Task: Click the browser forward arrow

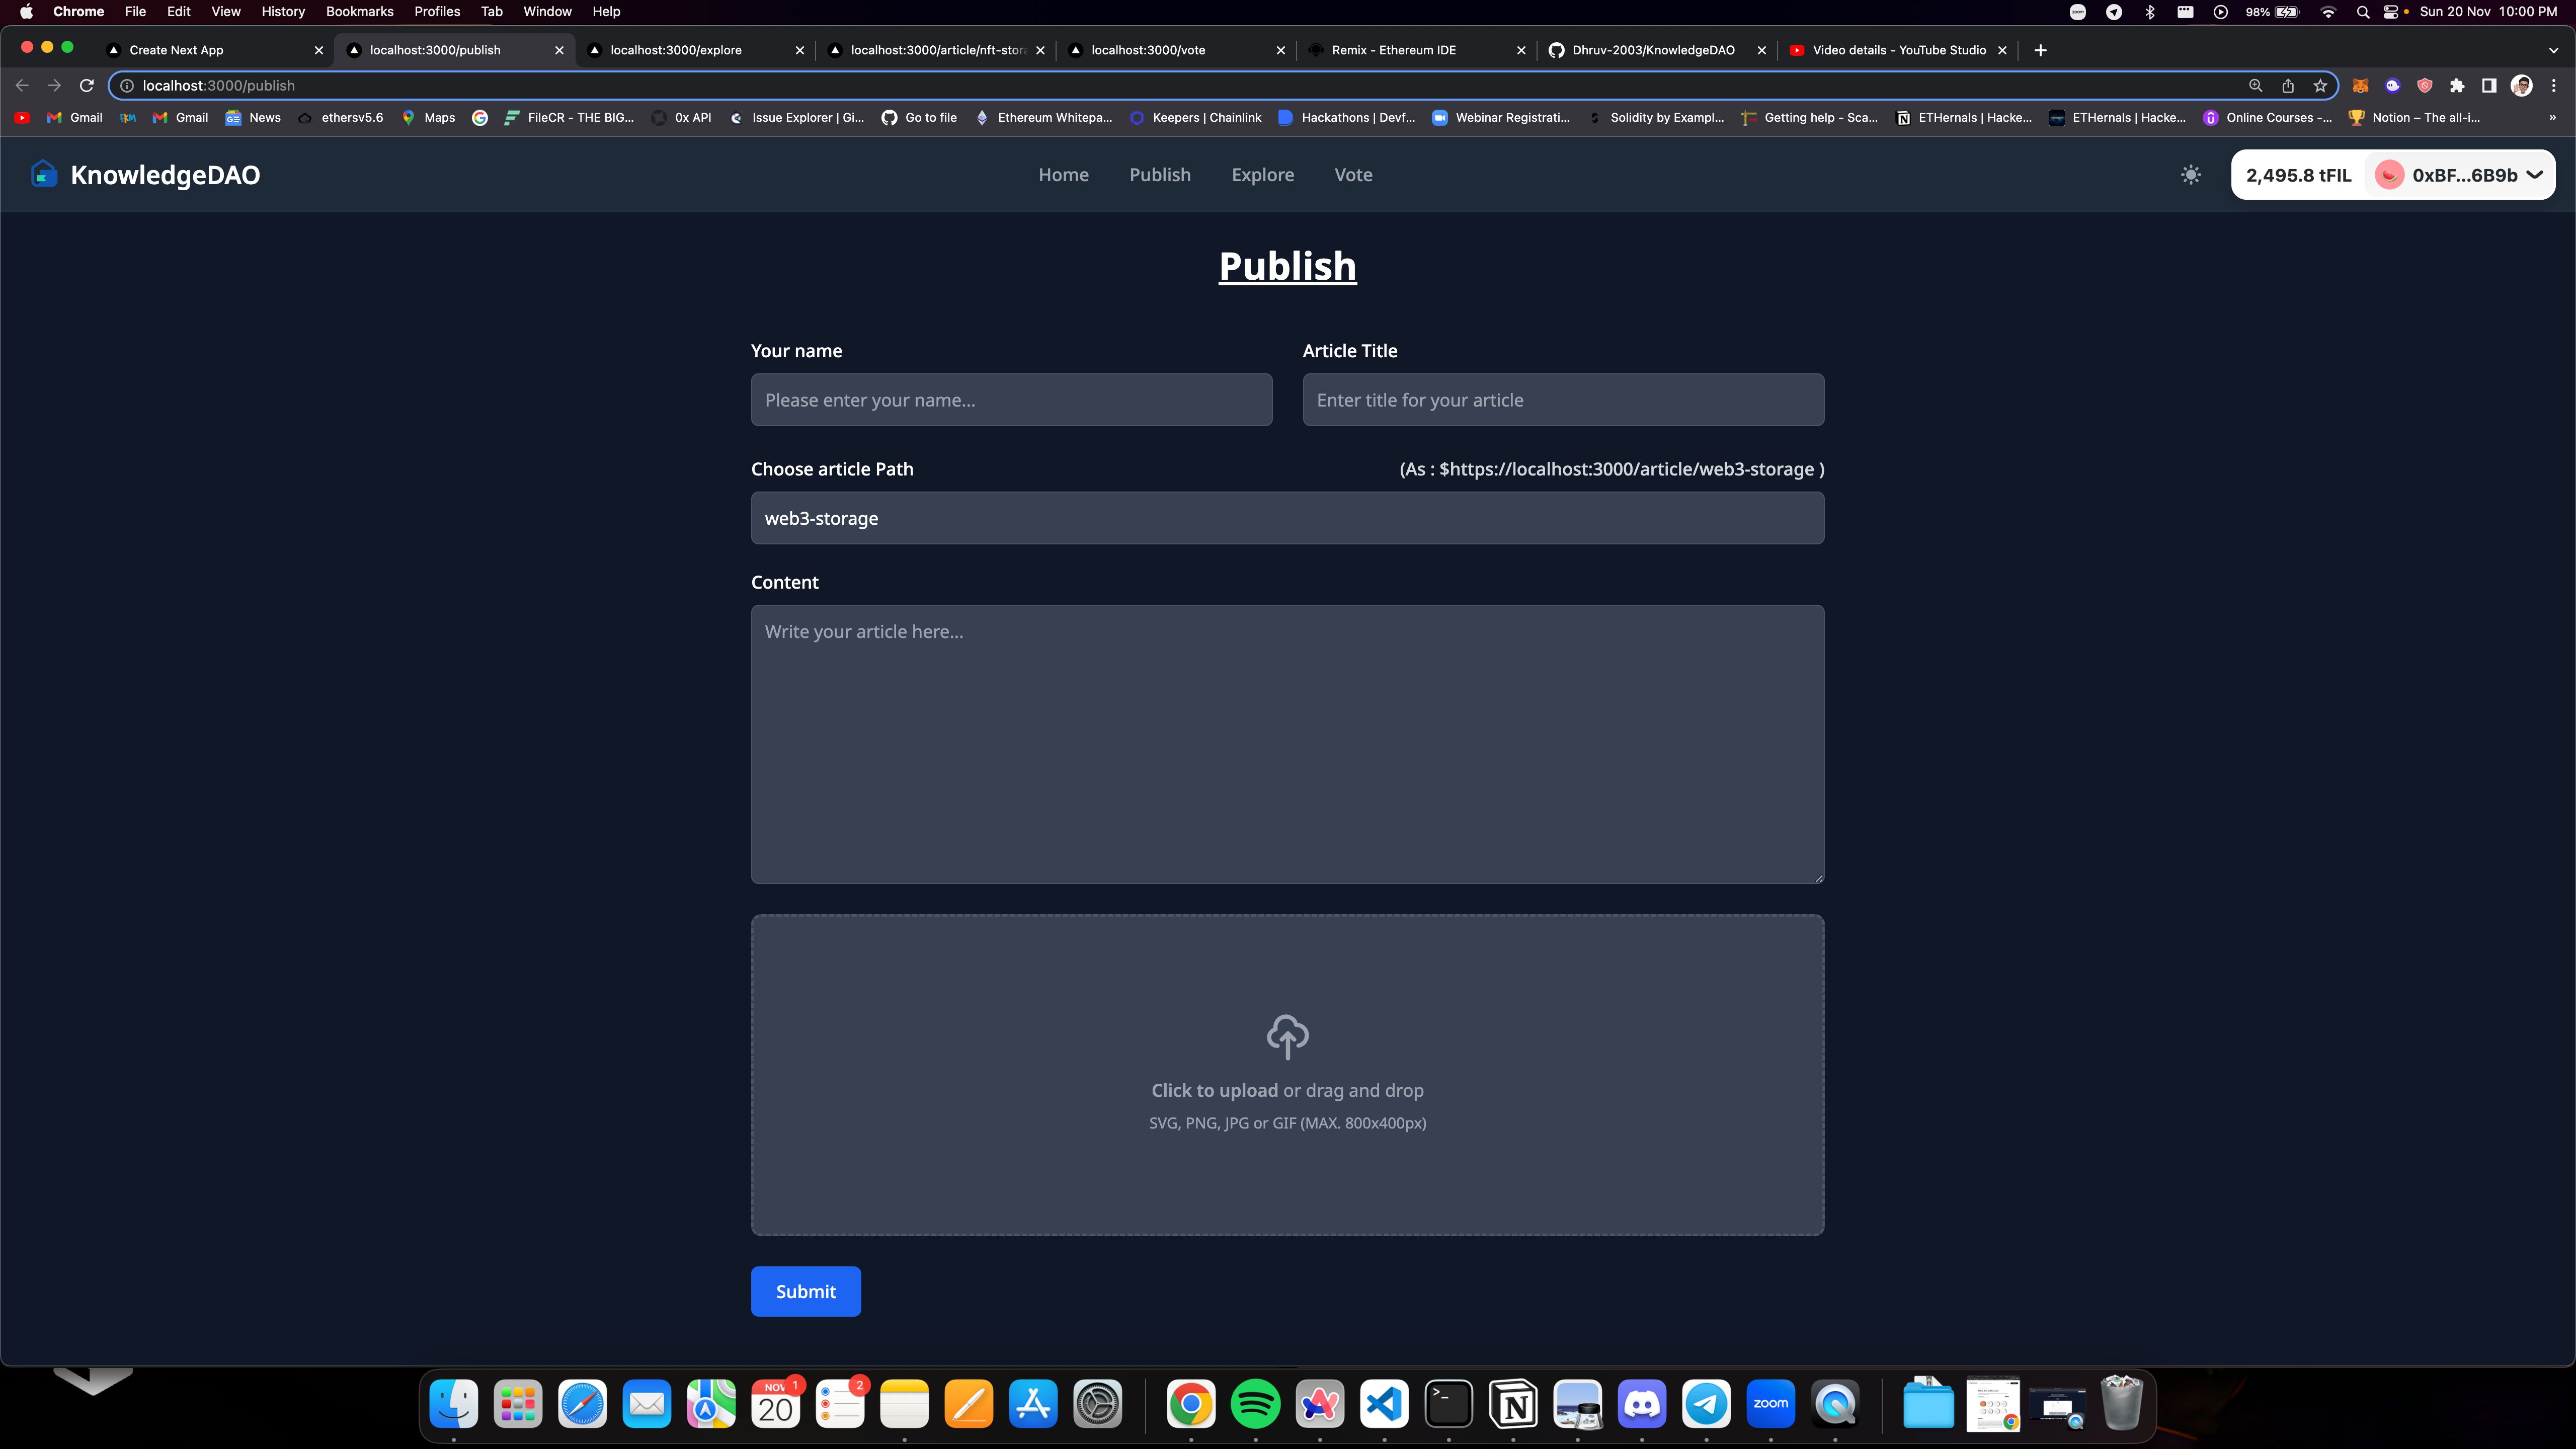Action: (54, 85)
